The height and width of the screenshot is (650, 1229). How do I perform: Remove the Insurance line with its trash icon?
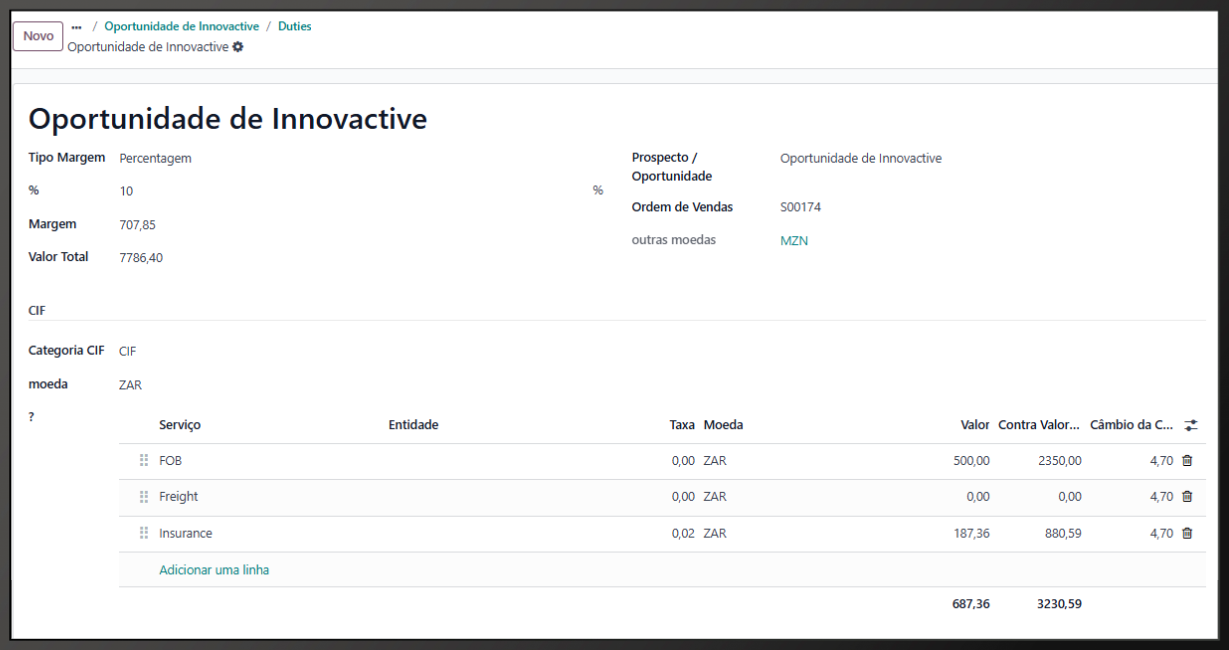pyautogui.click(x=1187, y=534)
